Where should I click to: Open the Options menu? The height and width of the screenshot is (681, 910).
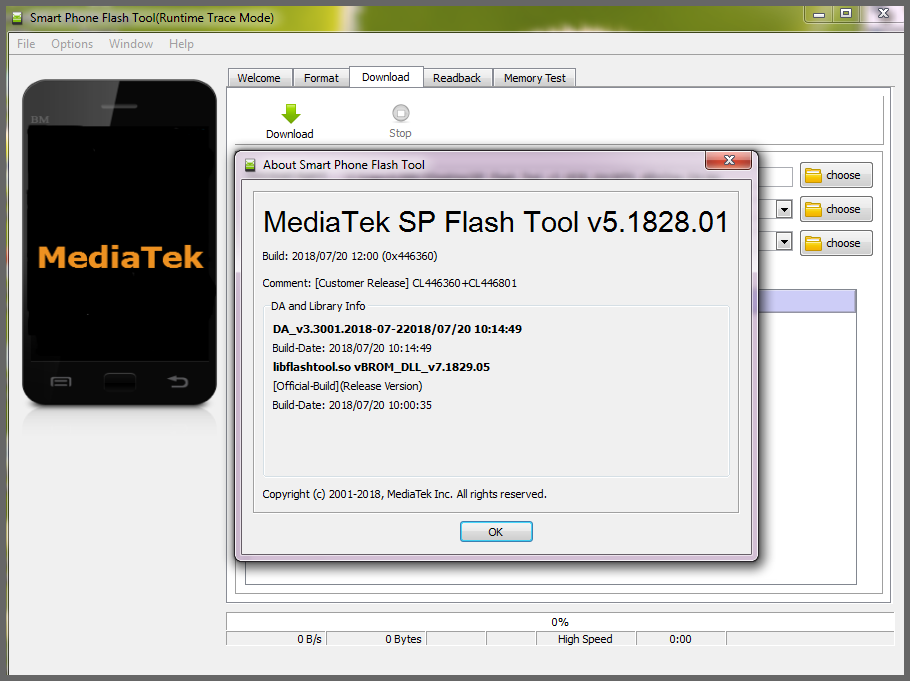click(x=72, y=44)
